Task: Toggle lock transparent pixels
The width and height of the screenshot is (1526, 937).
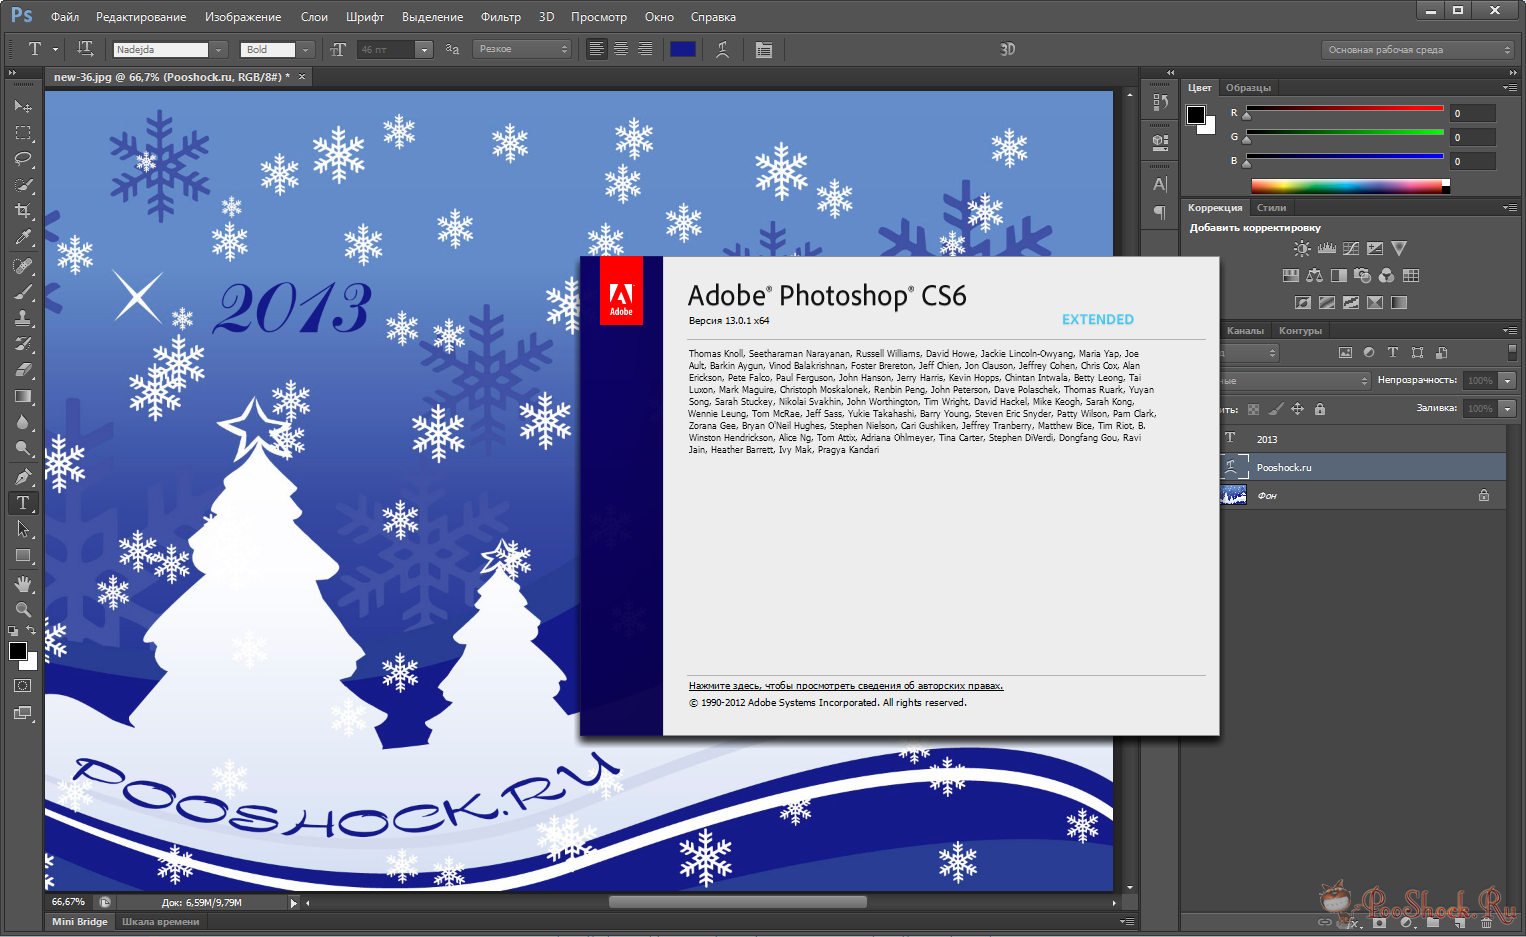Action: [1253, 408]
